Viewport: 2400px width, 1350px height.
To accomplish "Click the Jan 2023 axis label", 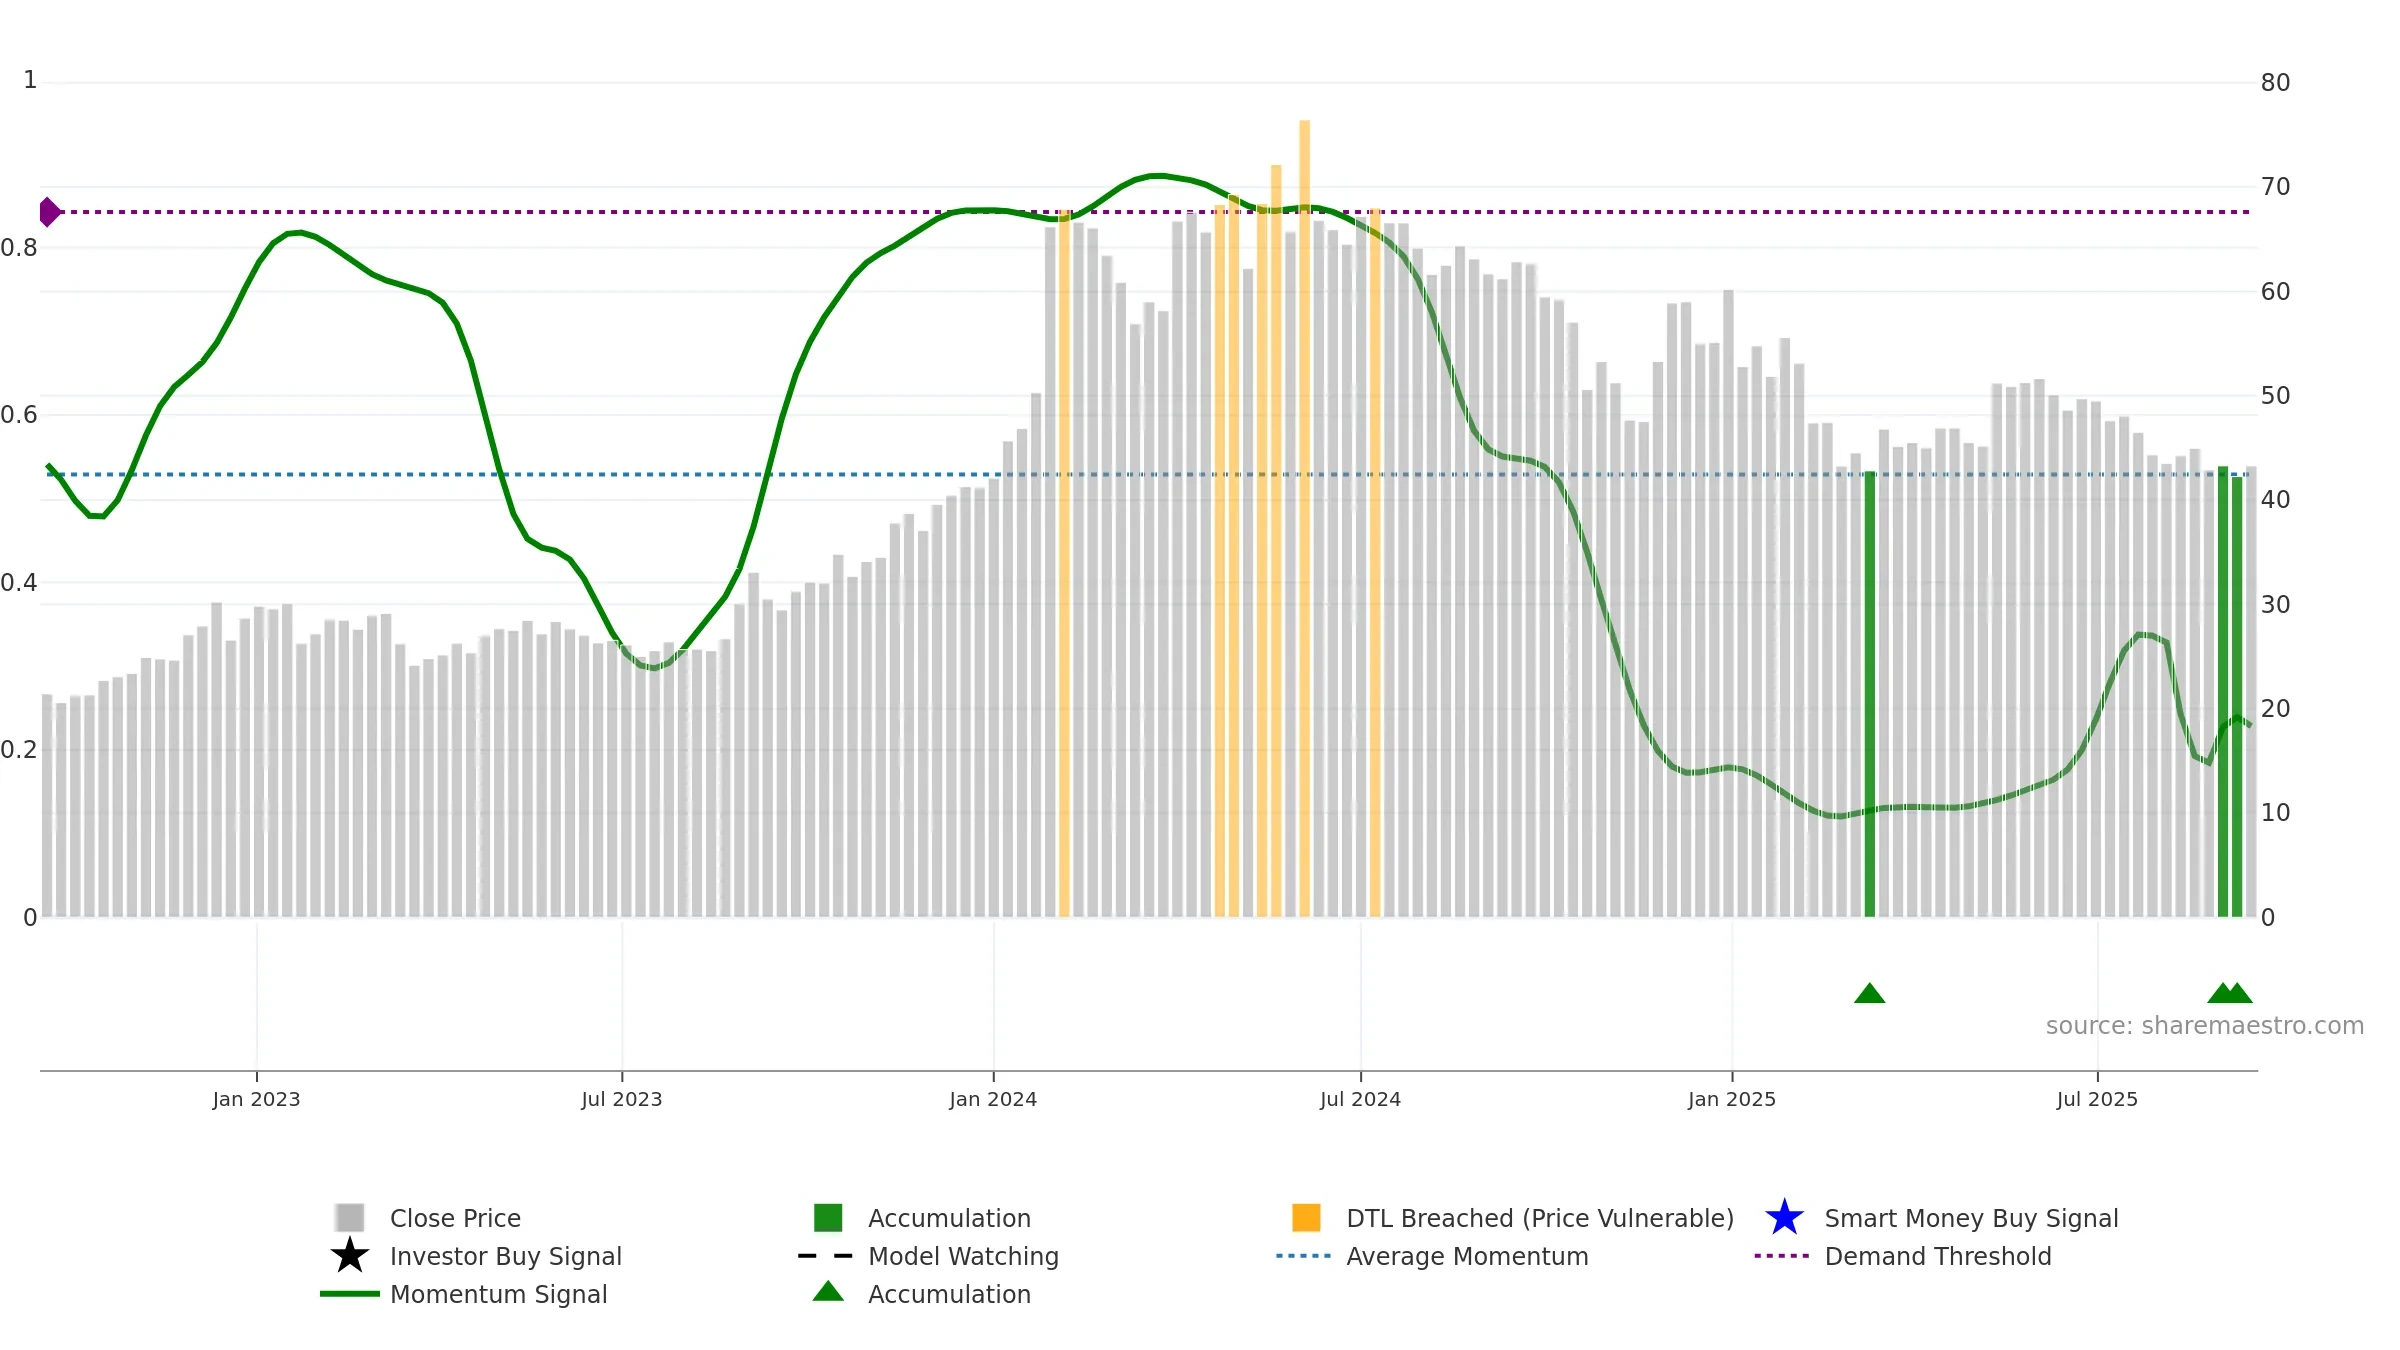I will tap(256, 1099).
